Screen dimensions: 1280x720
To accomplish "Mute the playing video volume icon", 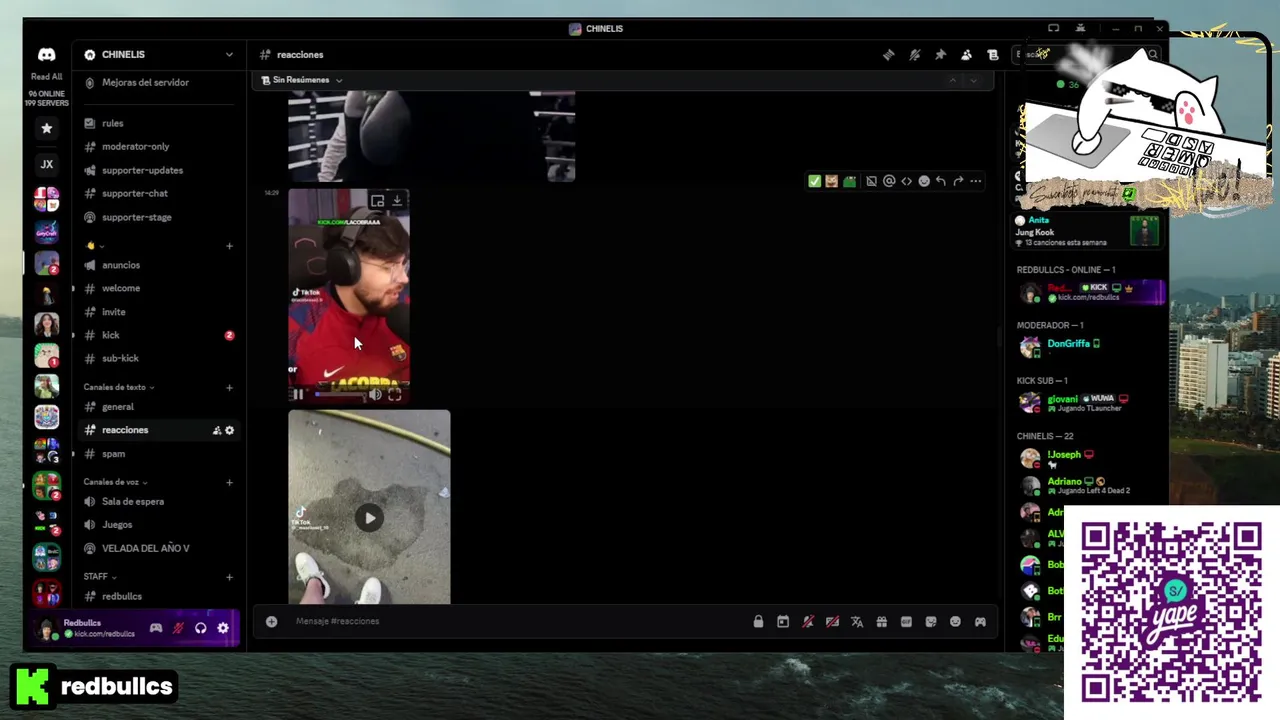I will click(x=375, y=394).
